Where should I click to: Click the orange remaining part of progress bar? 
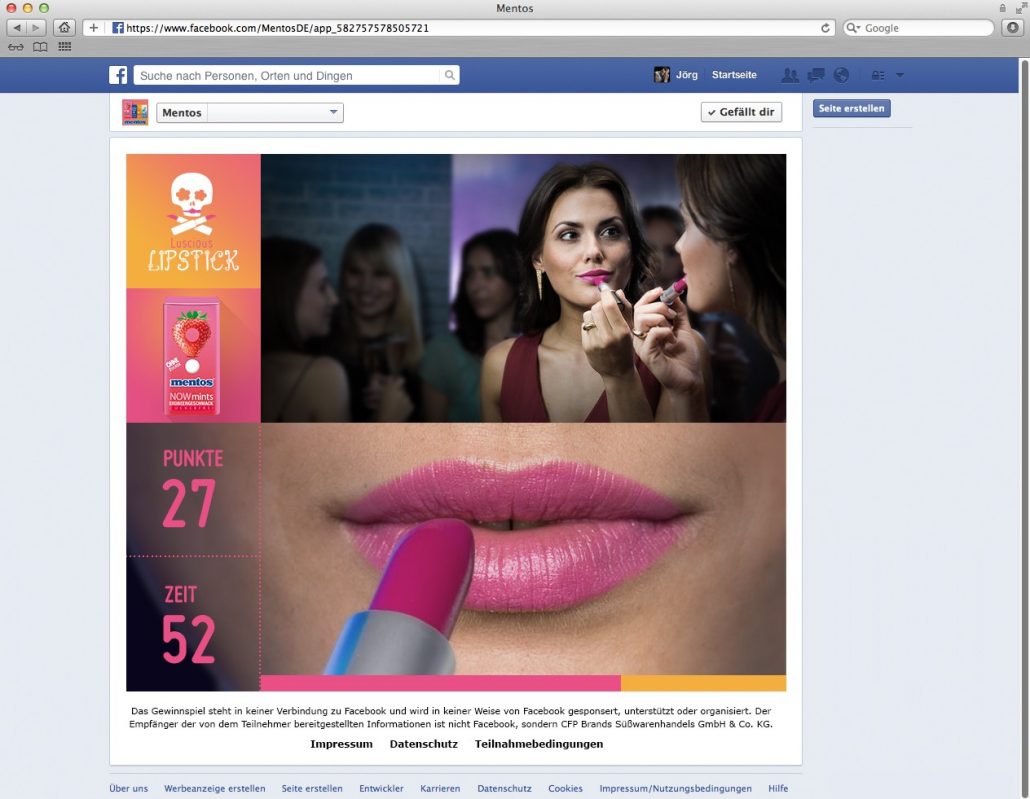[x=704, y=683]
